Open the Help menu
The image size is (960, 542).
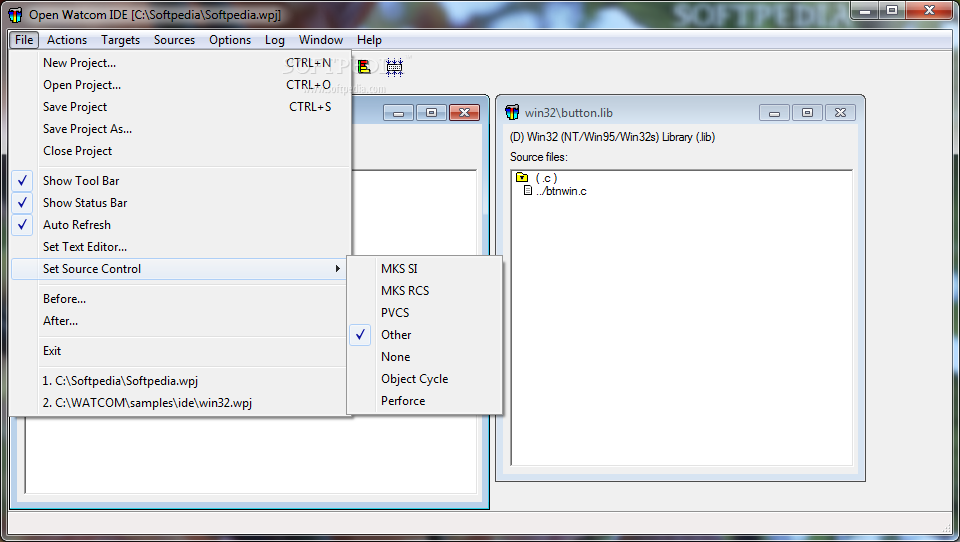(x=369, y=40)
